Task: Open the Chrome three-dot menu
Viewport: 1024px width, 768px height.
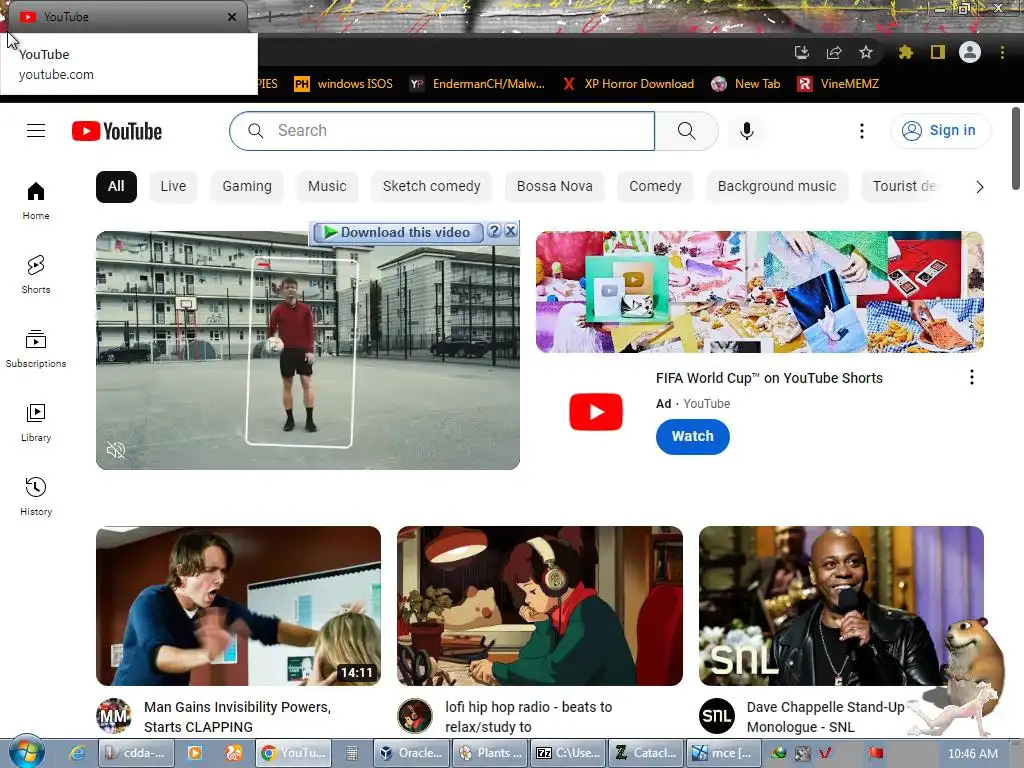Action: click(x=1002, y=52)
